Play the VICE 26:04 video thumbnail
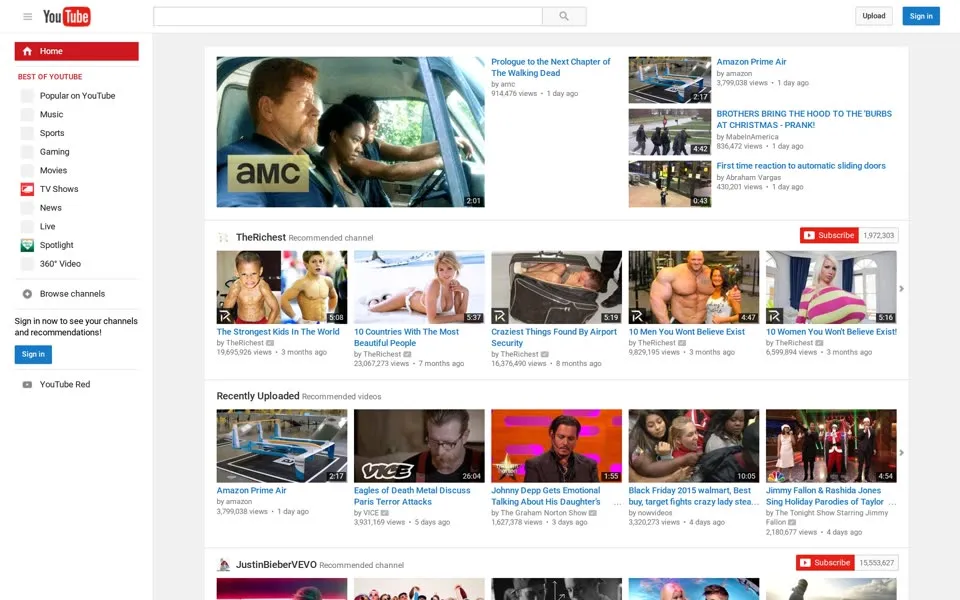Image resolution: width=960 pixels, height=600 pixels. (x=419, y=446)
